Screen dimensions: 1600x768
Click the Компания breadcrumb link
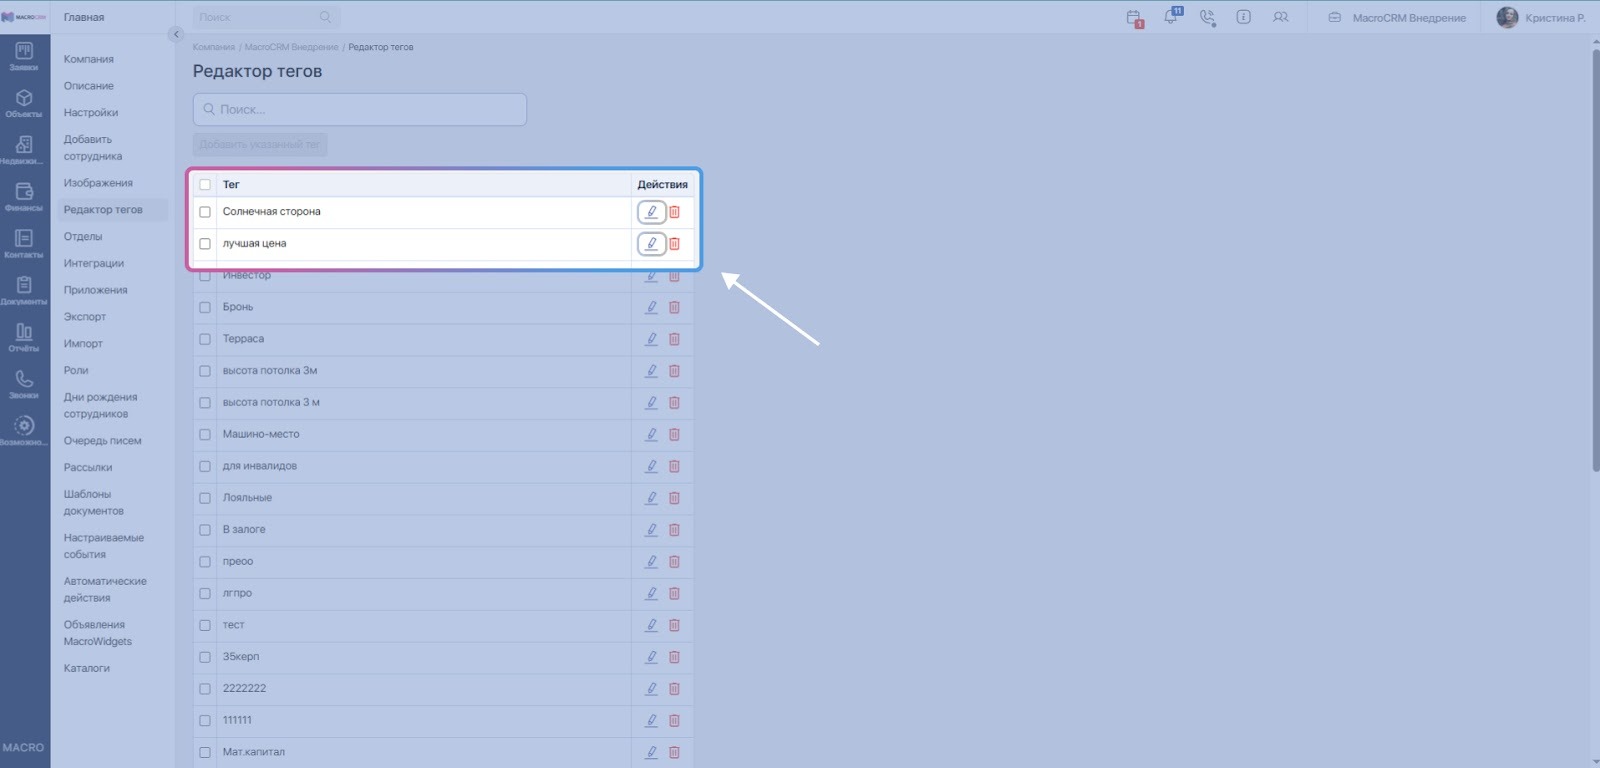(213, 47)
